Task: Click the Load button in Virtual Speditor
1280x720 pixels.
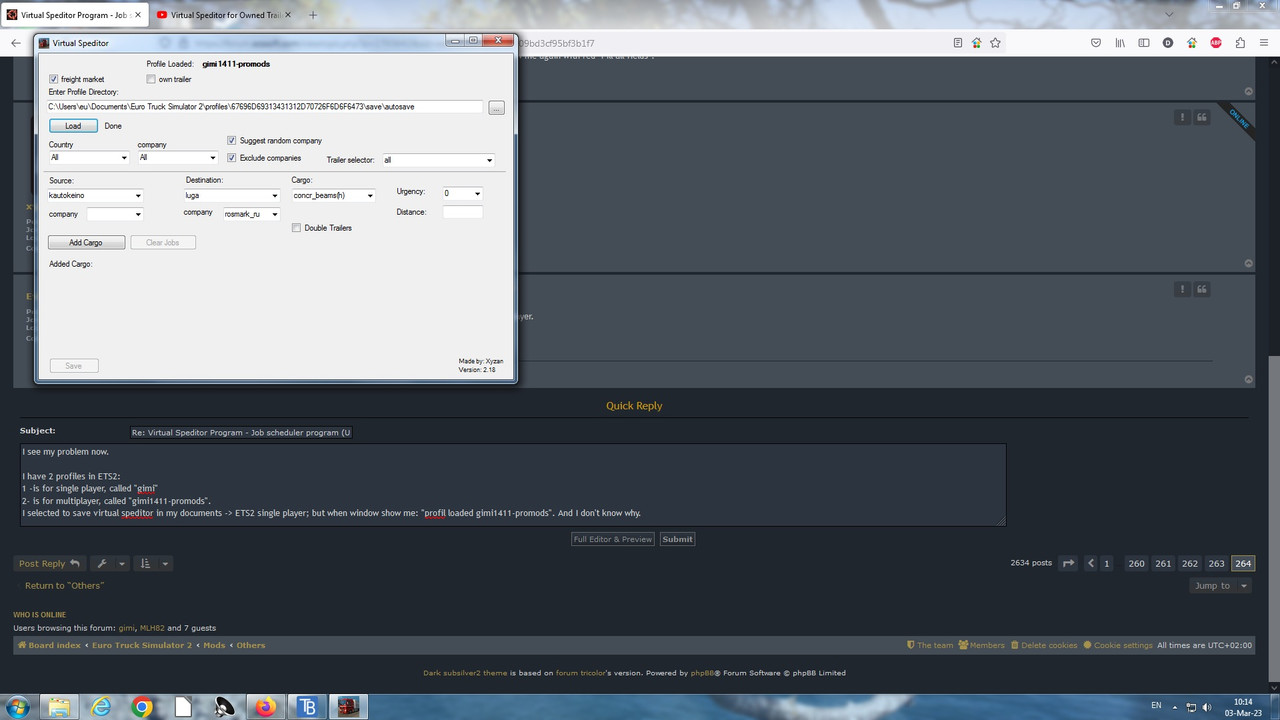Action: 72,126
